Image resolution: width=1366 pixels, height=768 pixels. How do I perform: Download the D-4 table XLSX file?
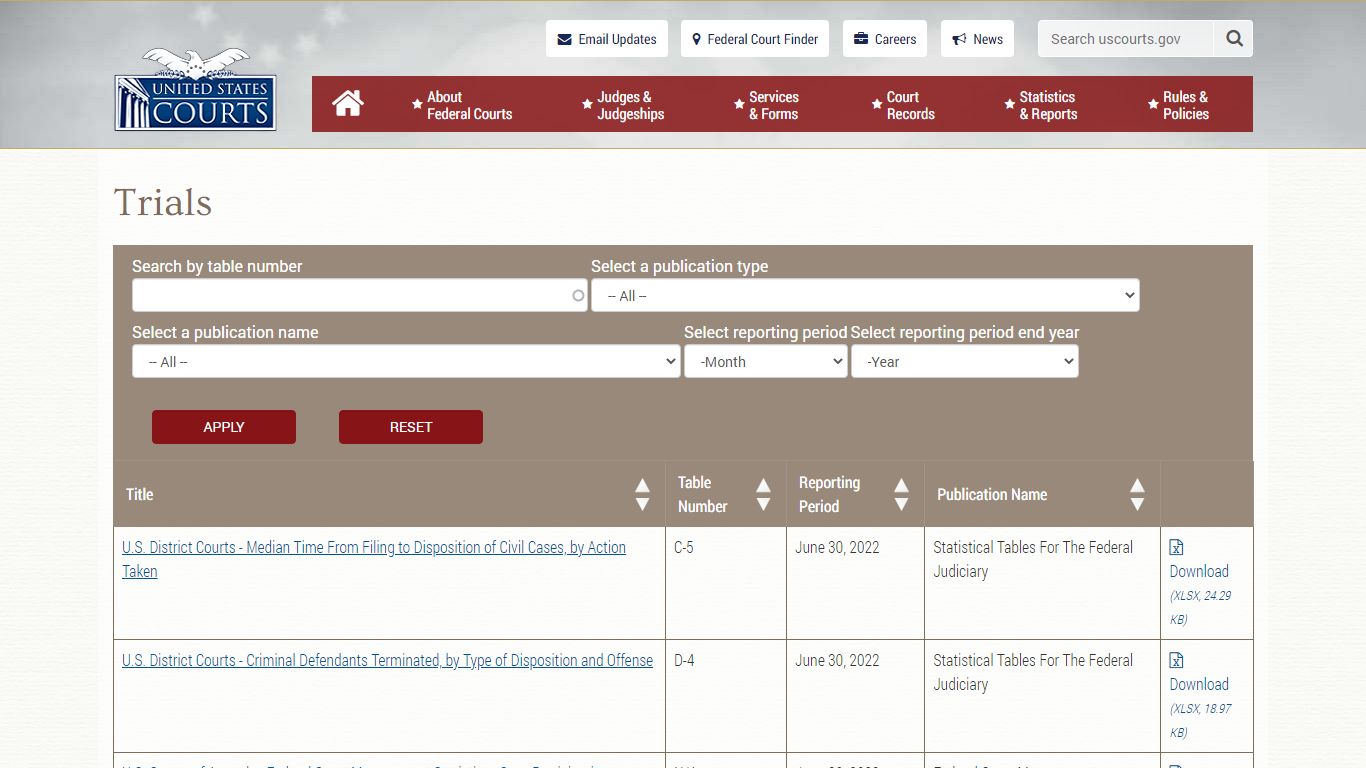(1199, 684)
